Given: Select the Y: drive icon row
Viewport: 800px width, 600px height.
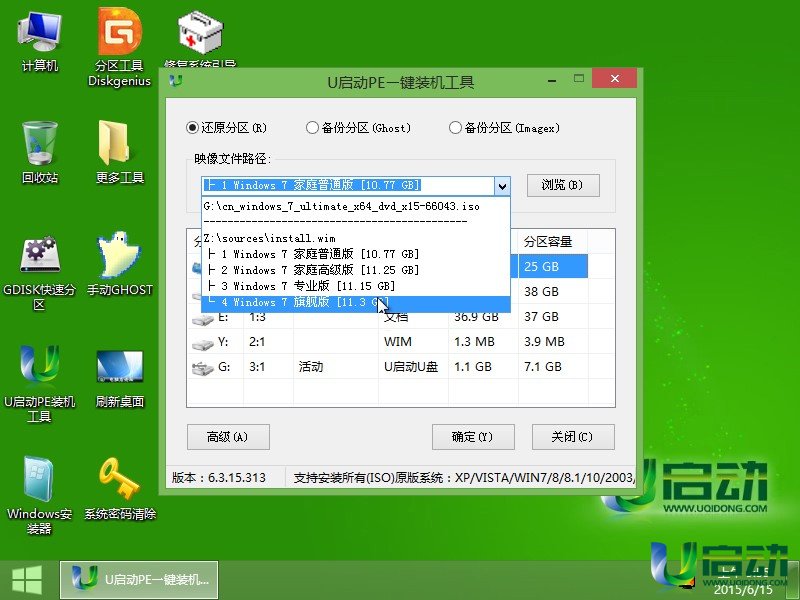Looking at the screenshot, I should (x=203, y=343).
